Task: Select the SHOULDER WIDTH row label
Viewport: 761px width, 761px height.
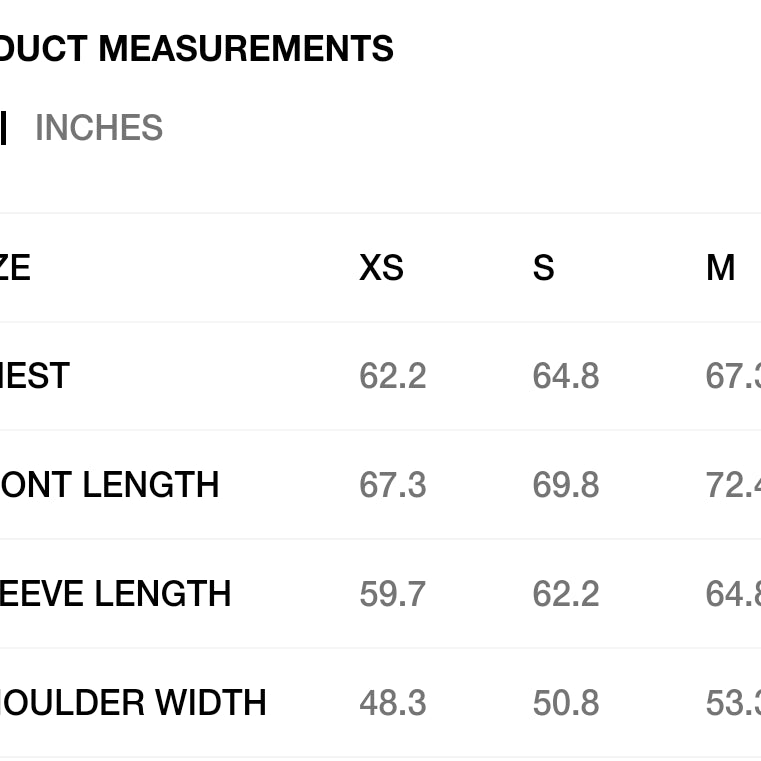Action: [x=133, y=703]
